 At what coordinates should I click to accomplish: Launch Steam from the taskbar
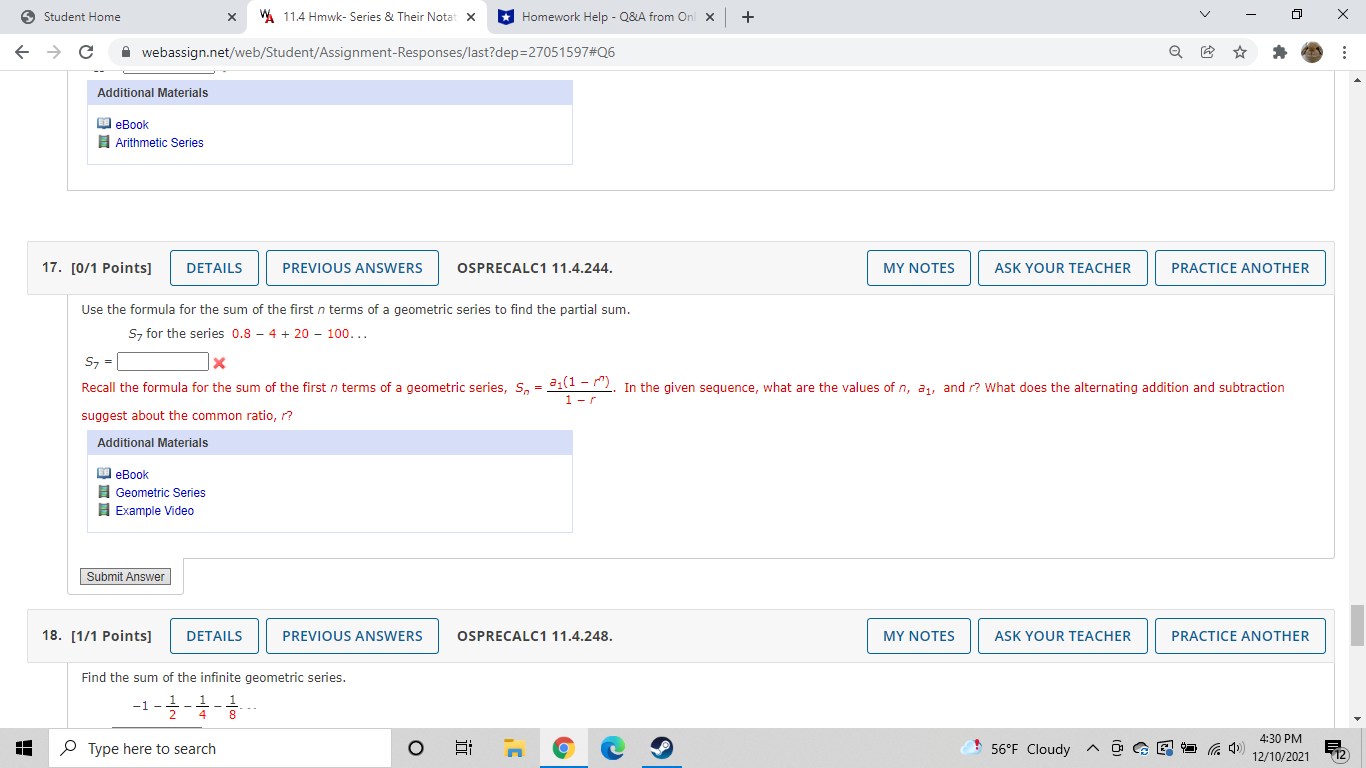(661, 747)
